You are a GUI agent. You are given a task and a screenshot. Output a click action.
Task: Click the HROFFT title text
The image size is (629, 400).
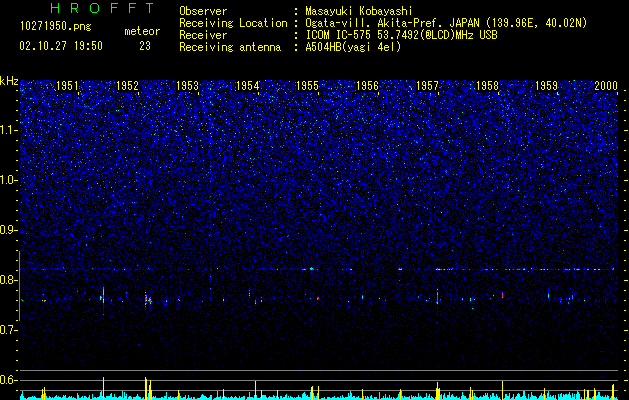[x=103, y=8]
